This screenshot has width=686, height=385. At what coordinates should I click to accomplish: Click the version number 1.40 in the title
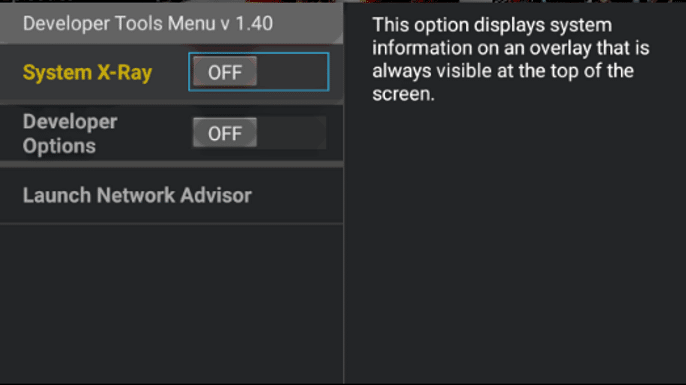254,24
